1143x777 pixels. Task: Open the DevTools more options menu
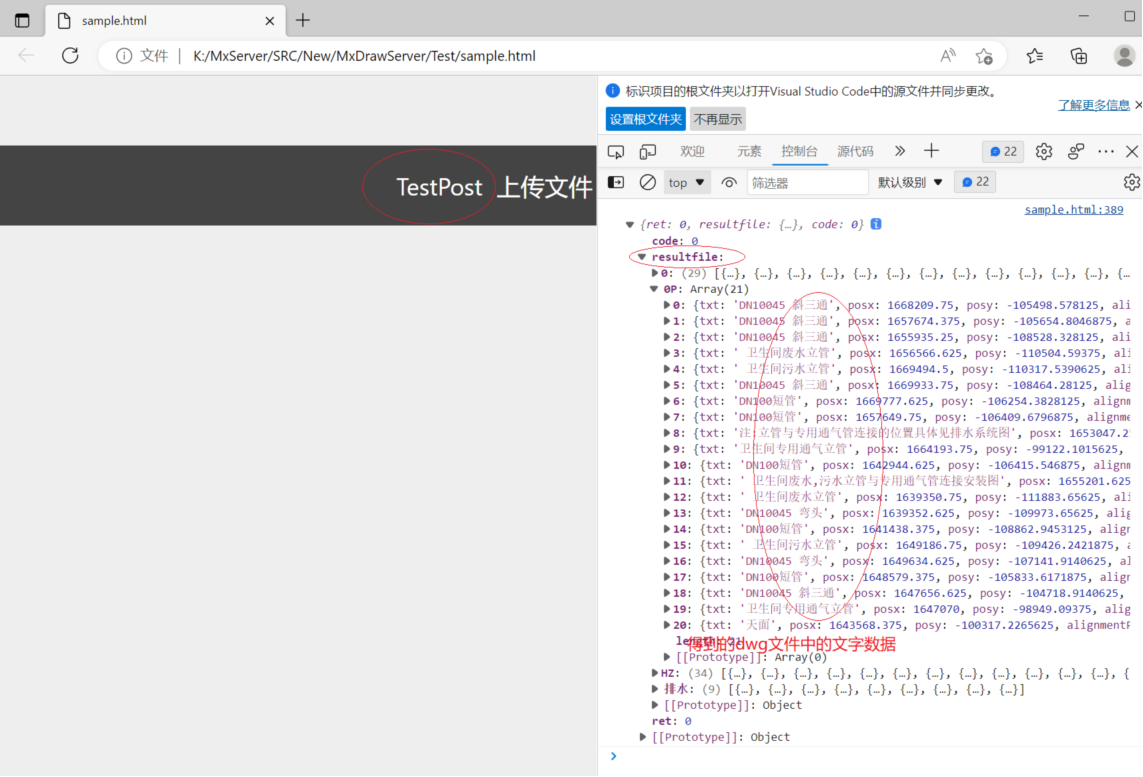click(1106, 152)
